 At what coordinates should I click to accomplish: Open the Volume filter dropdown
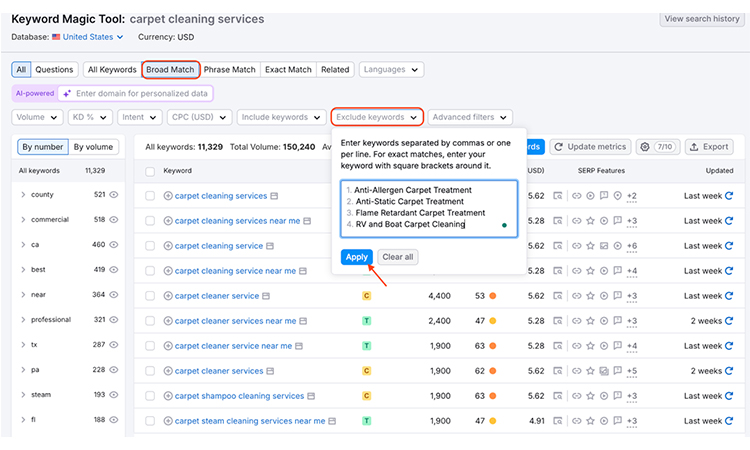click(37, 117)
